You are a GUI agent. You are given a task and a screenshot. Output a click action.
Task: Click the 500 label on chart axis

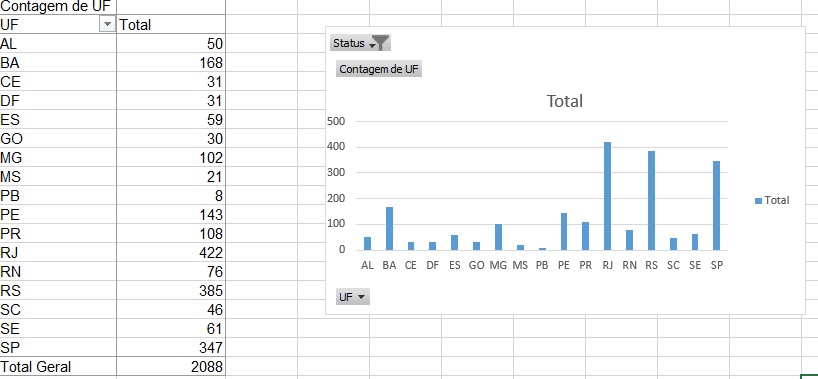tap(336, 121)
